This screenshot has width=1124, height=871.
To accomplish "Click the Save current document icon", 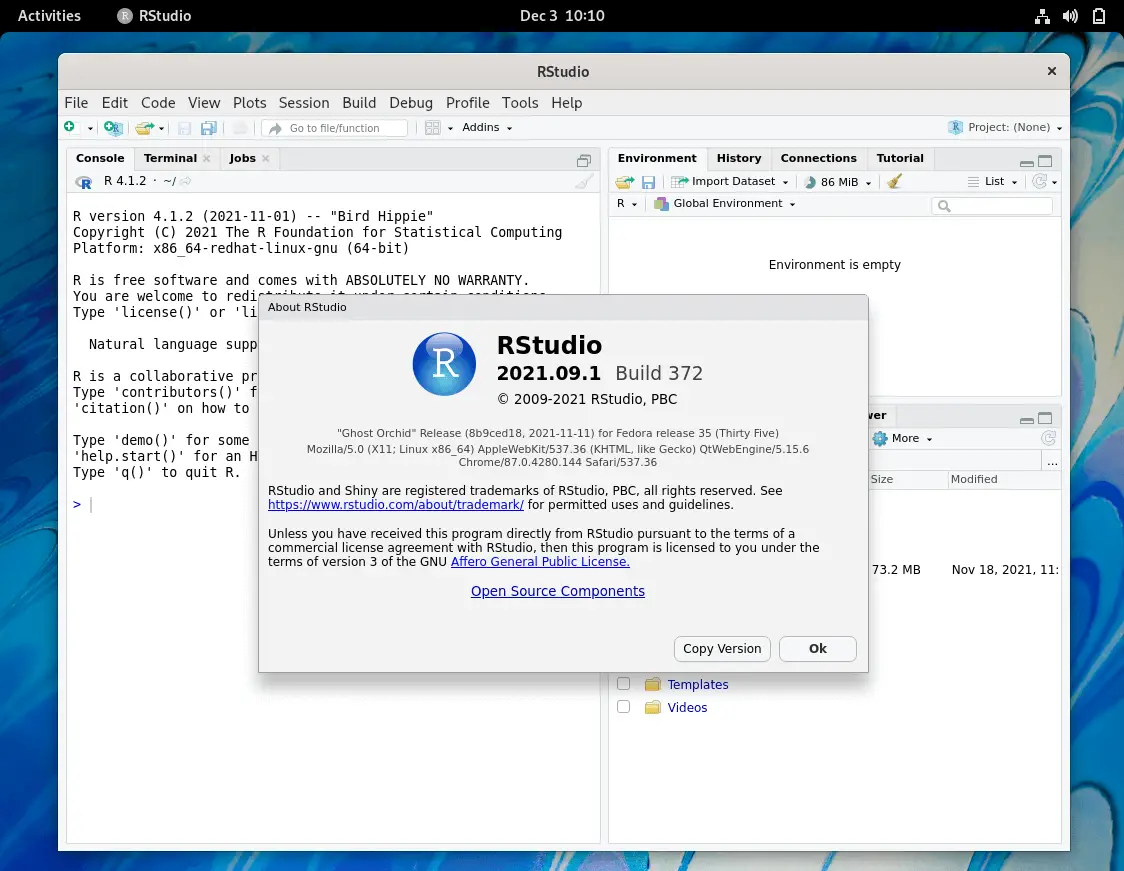I will tap(184, 128).
